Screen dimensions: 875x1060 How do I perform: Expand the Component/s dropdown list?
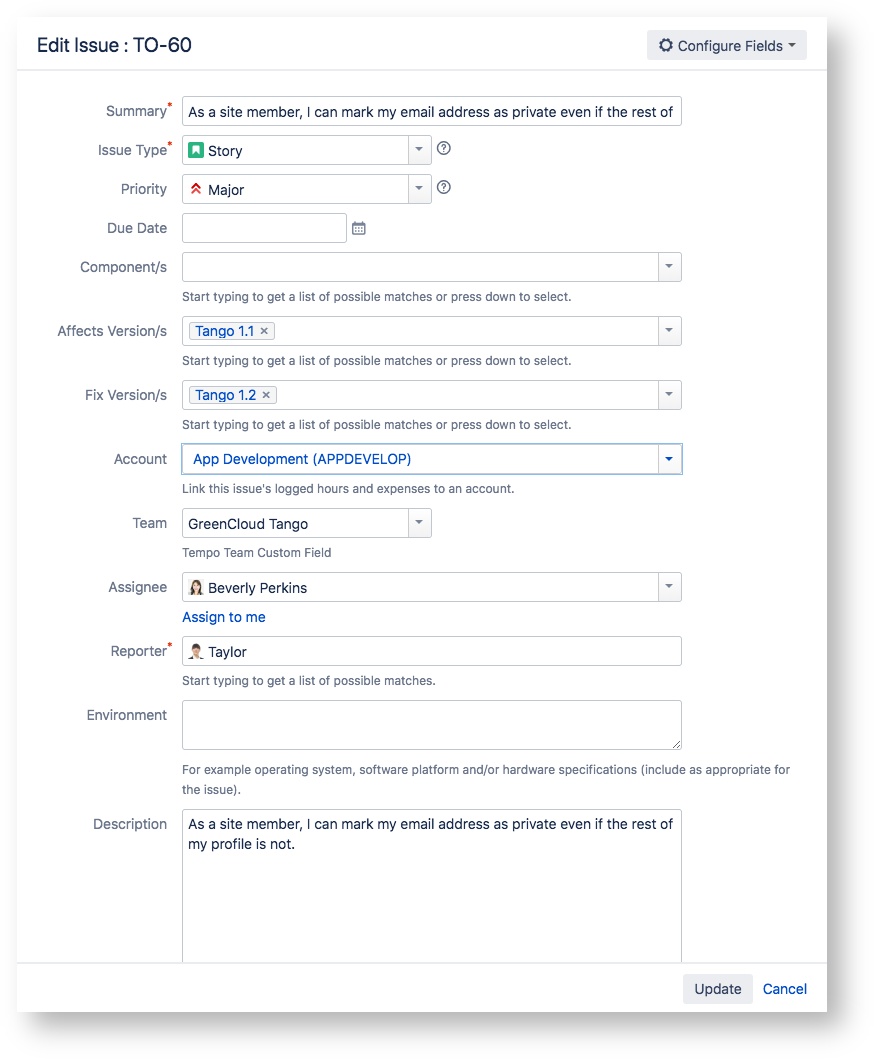[x=669, y=267]
